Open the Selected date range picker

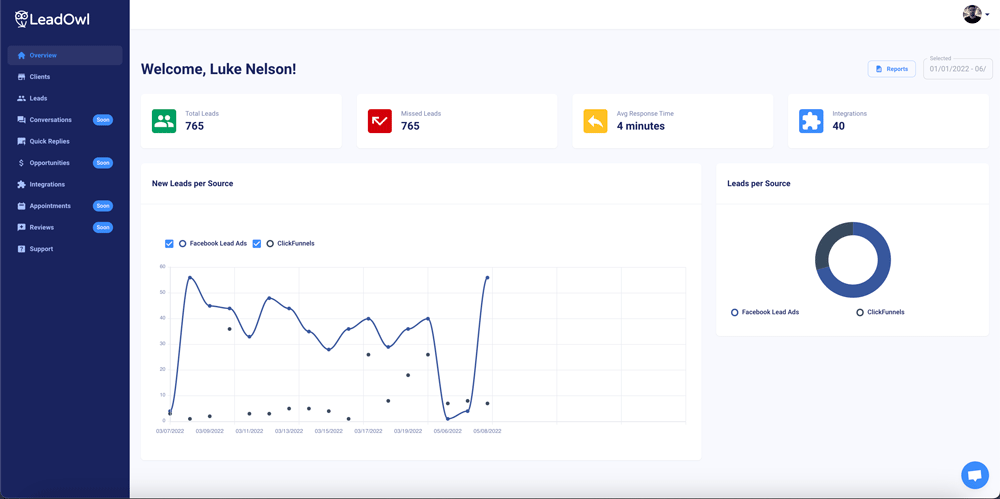tap(957, 69)
